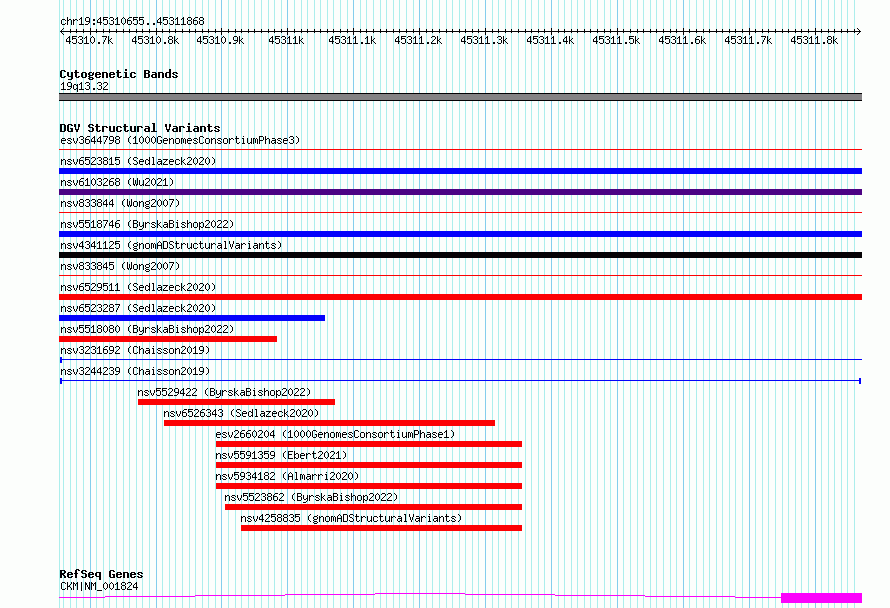The width and height of the screenshot is (890, 608).
Task: Click the 45310.7k ruler tick label
Action: tap(89, 40)
